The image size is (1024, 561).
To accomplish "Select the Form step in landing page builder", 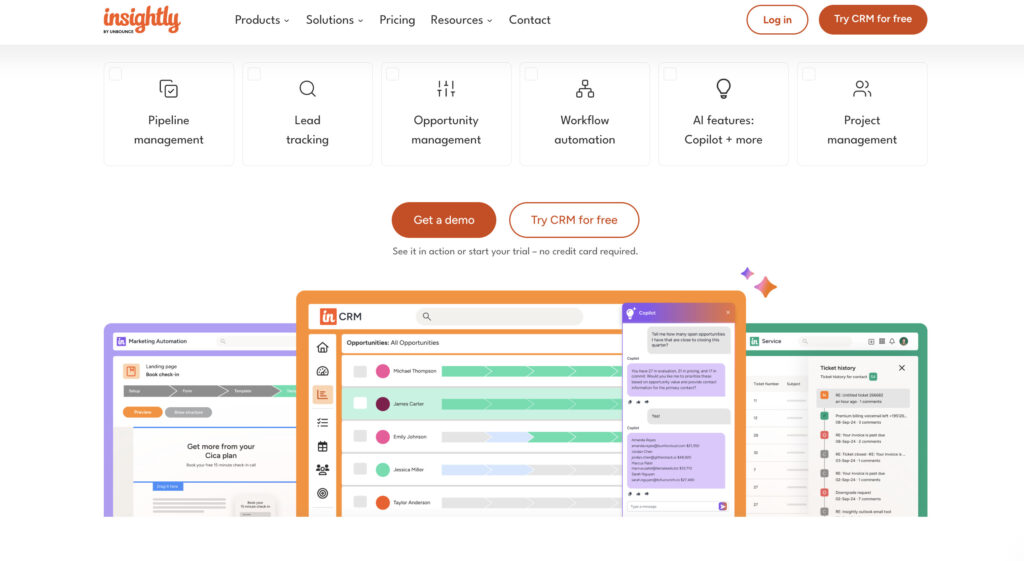I will pyautogui.click(x=198, y=391).
